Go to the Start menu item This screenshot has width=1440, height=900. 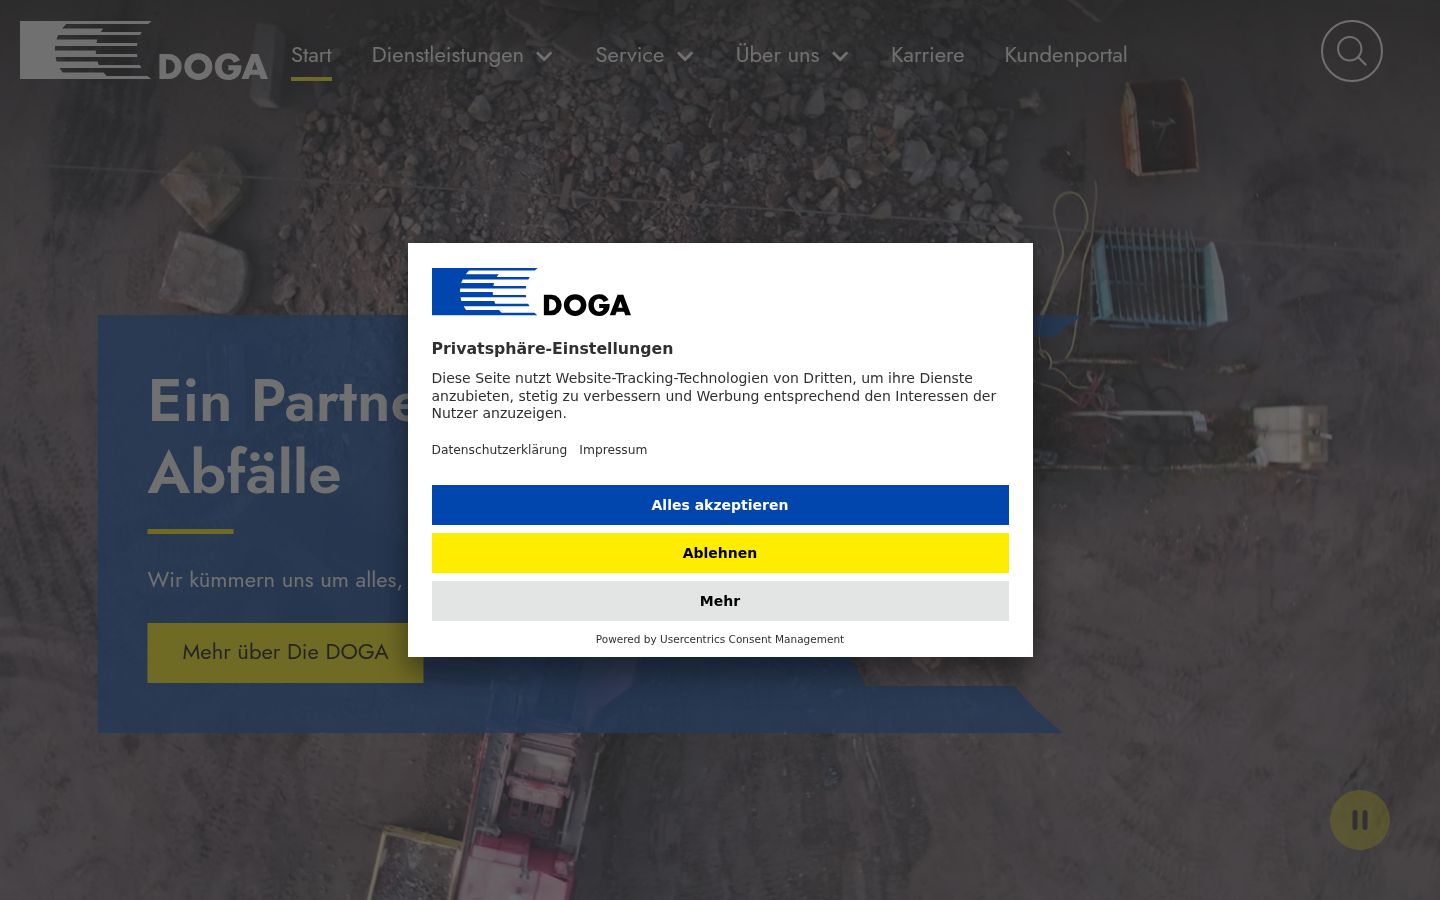coord(311,55)
